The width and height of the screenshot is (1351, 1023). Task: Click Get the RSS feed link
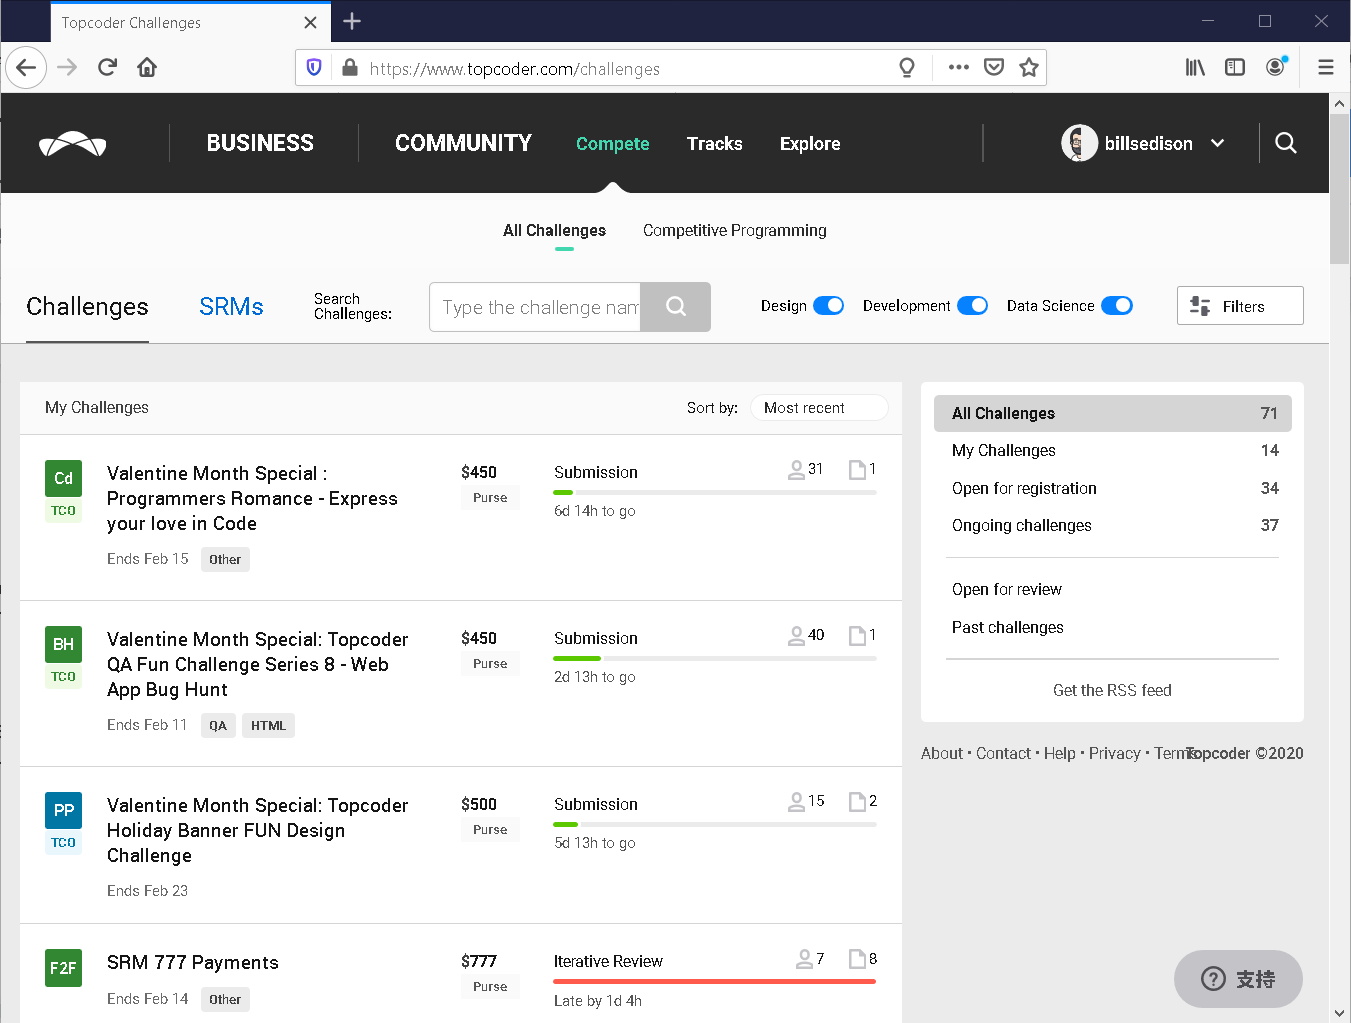(1112, 691)
